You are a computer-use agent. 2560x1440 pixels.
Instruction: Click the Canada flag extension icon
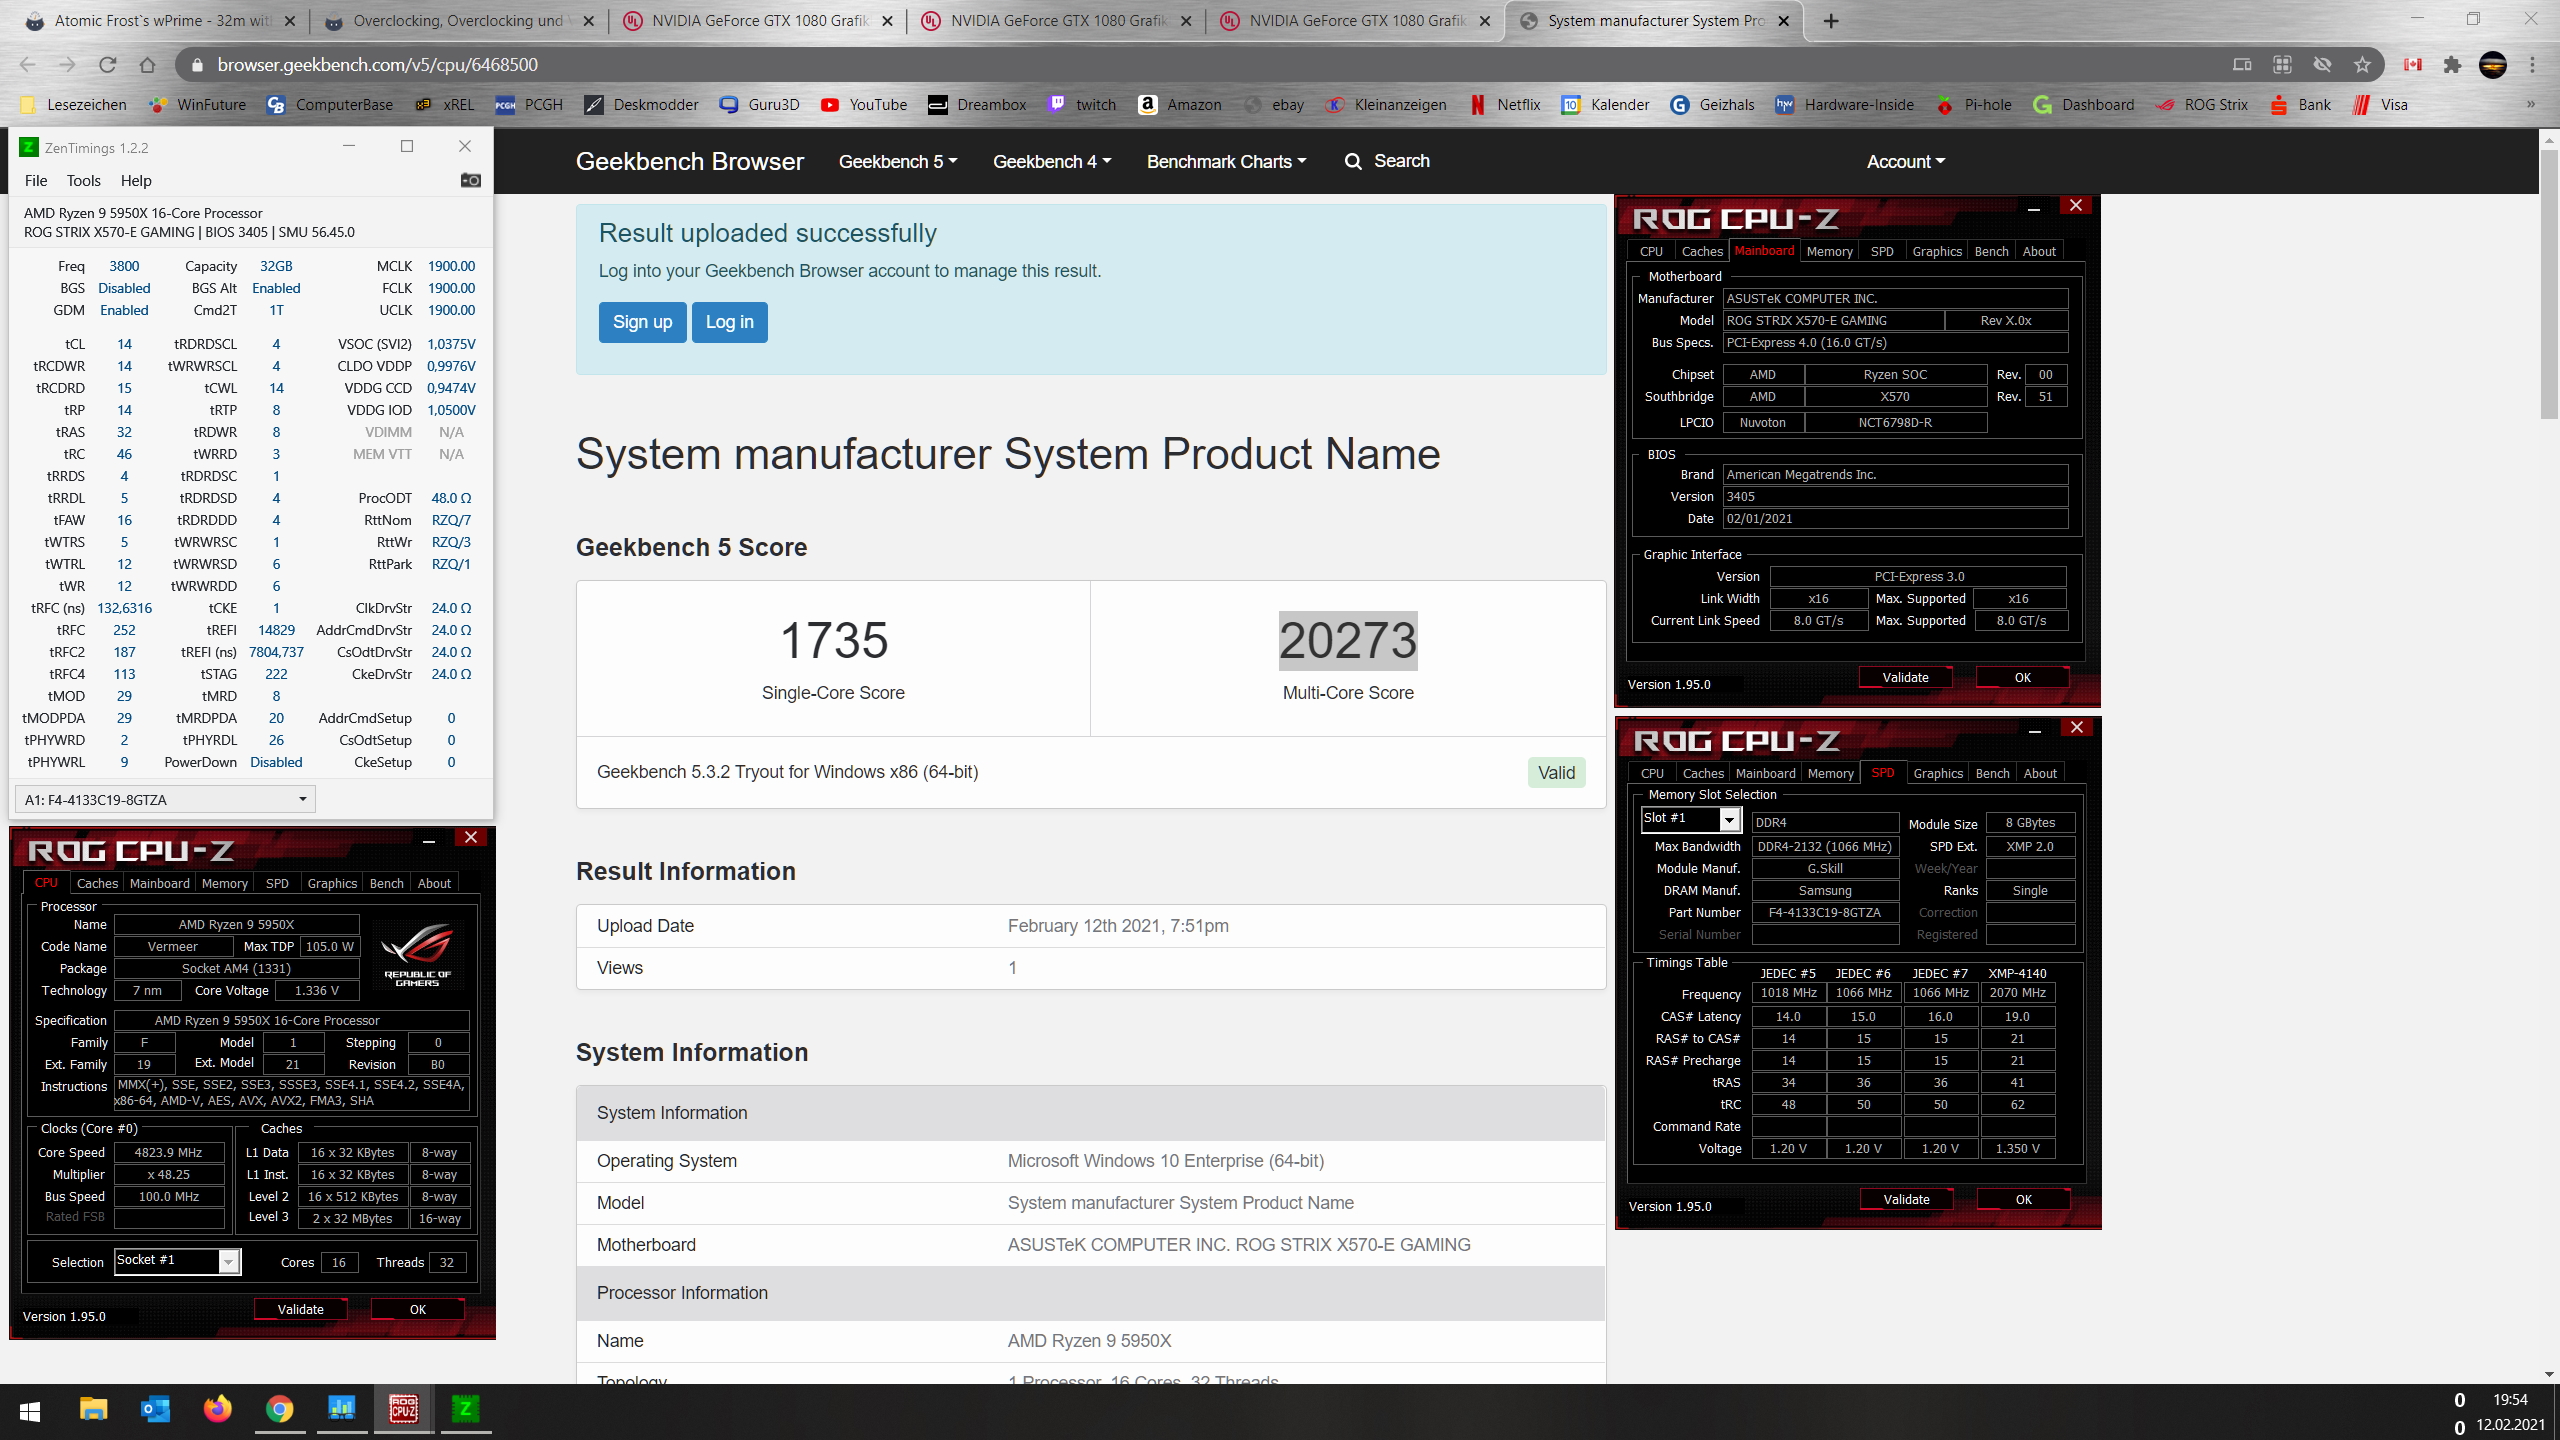coord(2413,65)
